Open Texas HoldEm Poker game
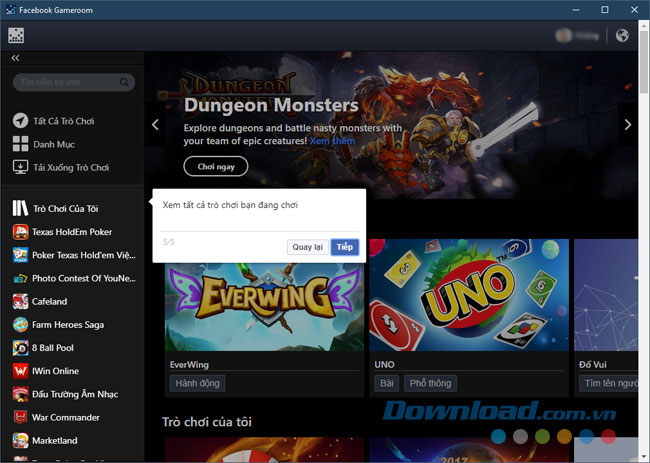The image size is (650, 463). point(71,232)
